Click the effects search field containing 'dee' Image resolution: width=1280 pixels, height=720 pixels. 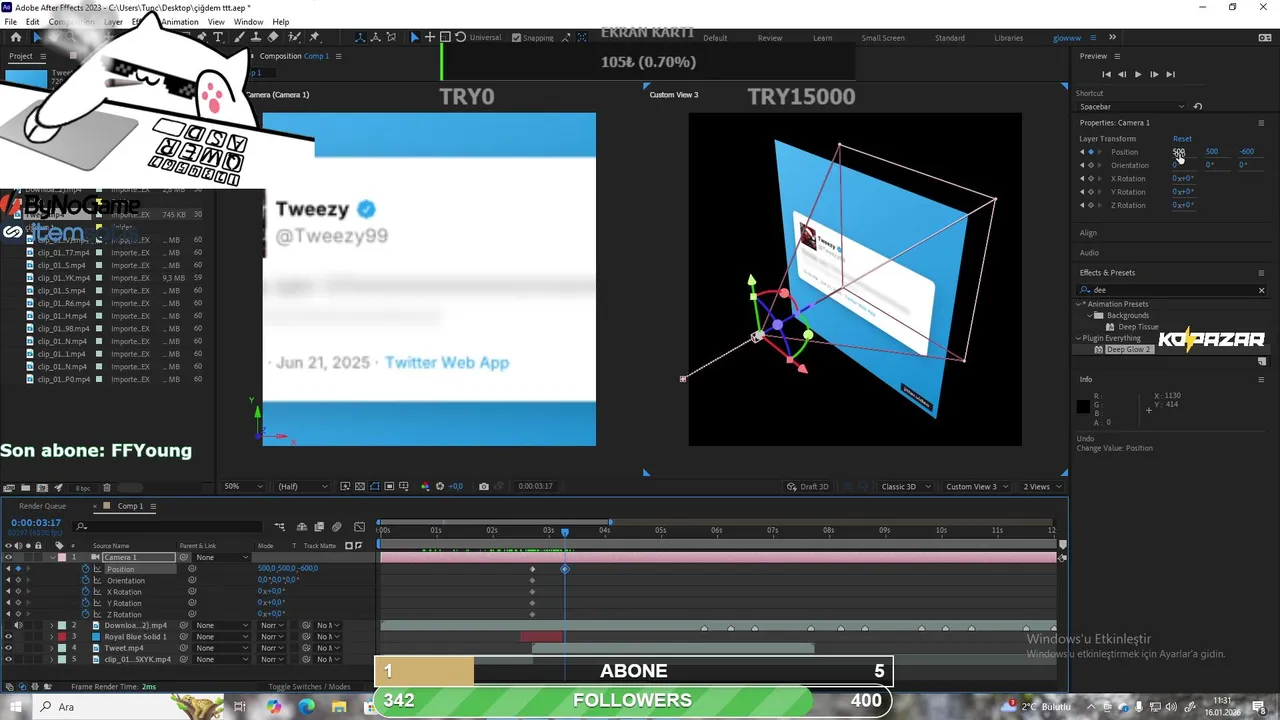click(x=1170, y=290)
